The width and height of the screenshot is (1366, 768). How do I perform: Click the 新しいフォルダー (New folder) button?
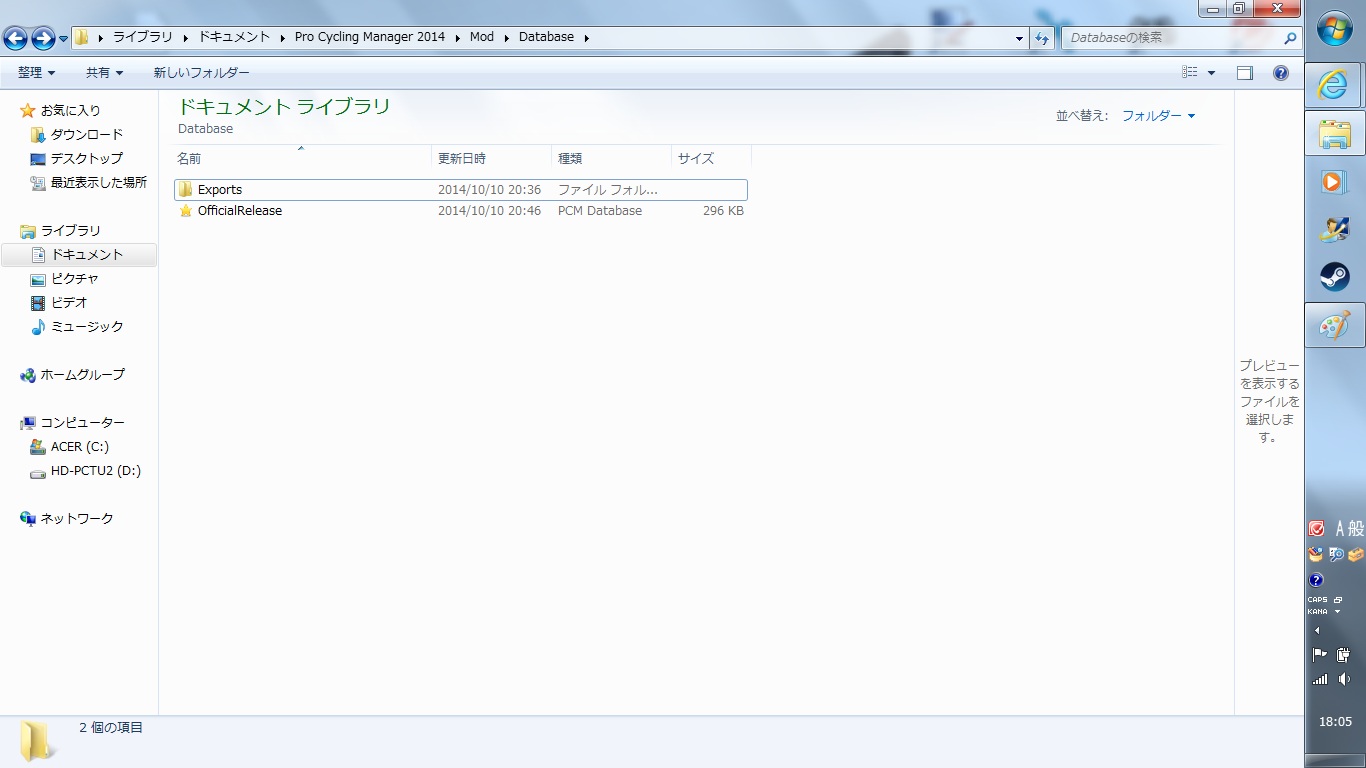[x=201, y=73]
